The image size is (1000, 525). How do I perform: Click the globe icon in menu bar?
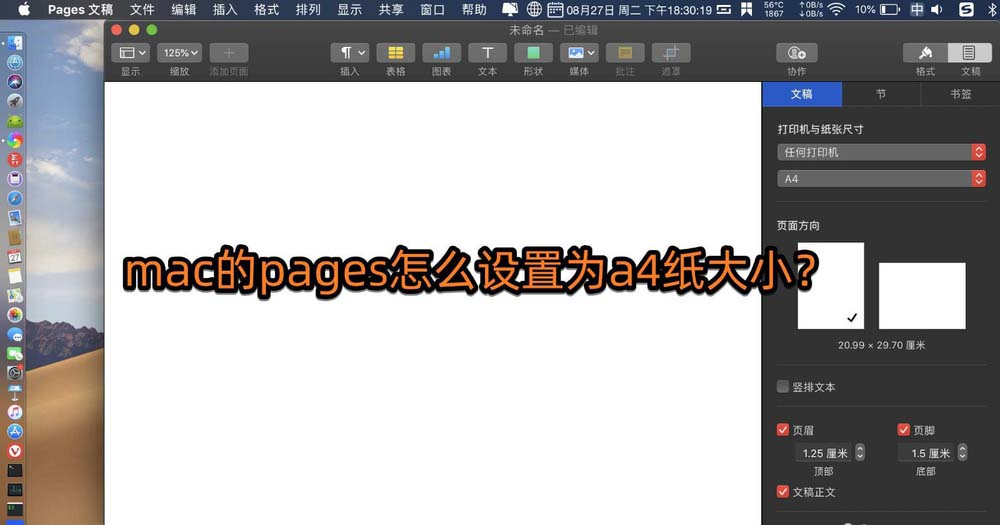[x=534, y=9]
